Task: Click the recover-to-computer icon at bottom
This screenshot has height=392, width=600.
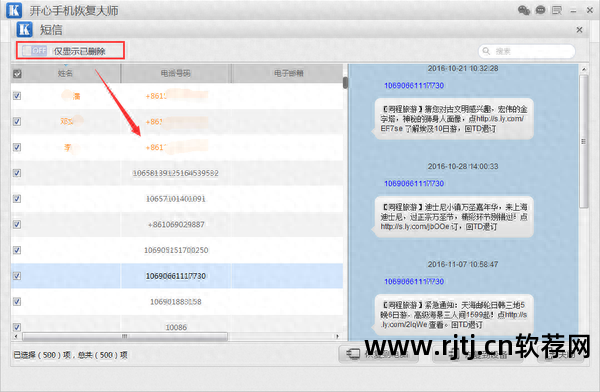Action: pyautogui.click(x=353, y=354)
